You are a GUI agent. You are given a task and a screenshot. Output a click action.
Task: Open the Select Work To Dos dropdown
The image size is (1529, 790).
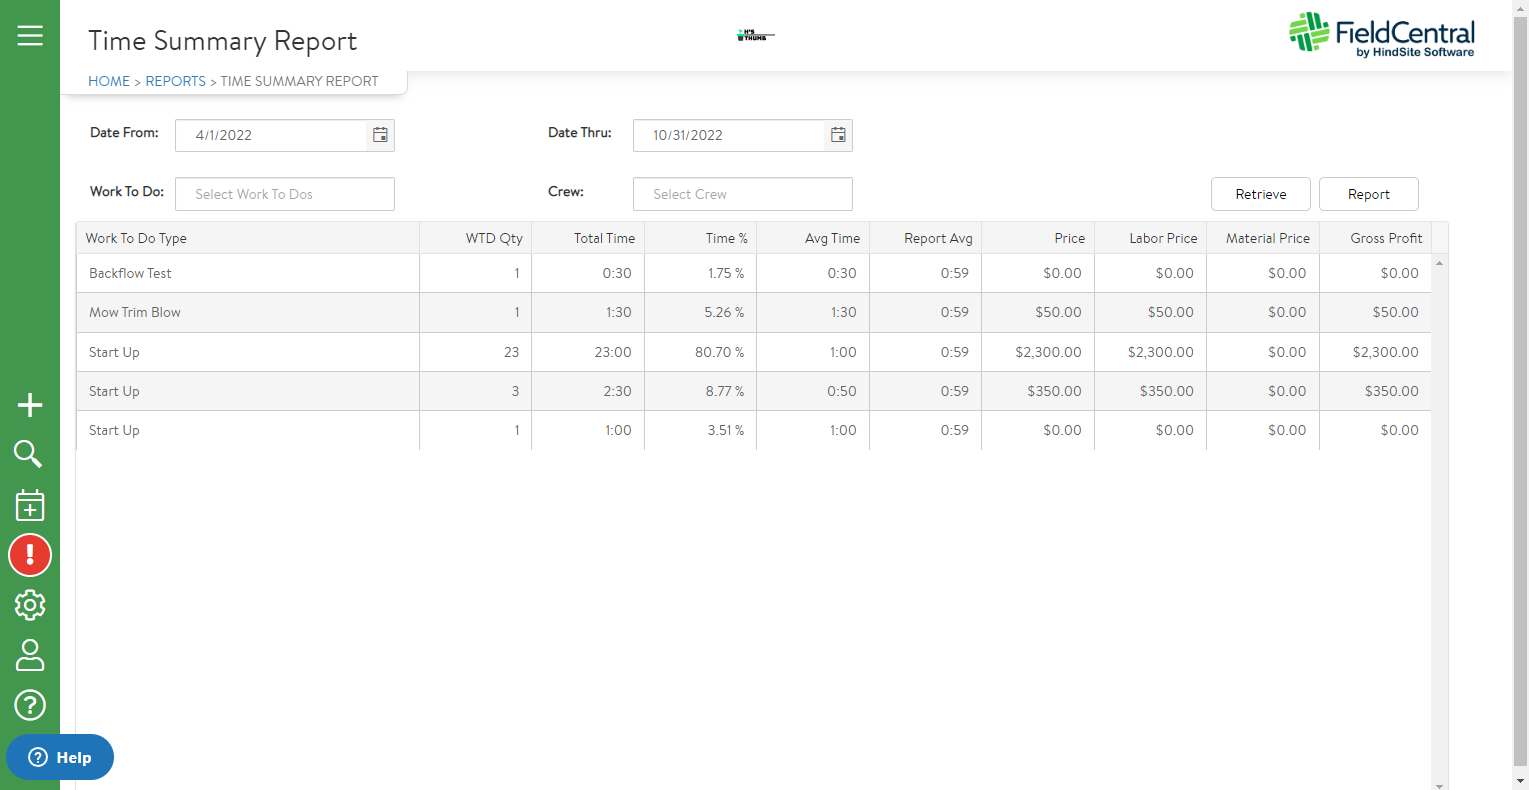pos(284,193)
